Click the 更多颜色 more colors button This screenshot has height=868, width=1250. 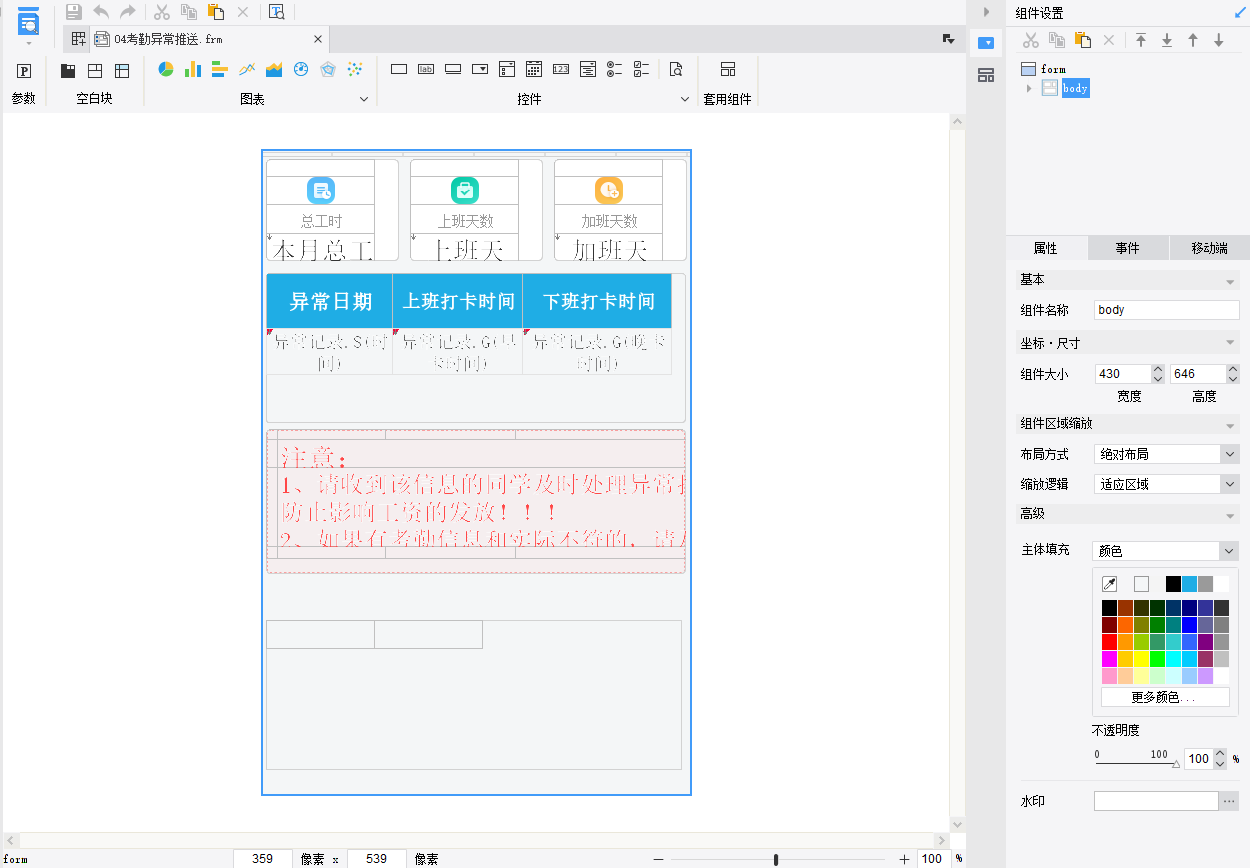(1165, 697)
